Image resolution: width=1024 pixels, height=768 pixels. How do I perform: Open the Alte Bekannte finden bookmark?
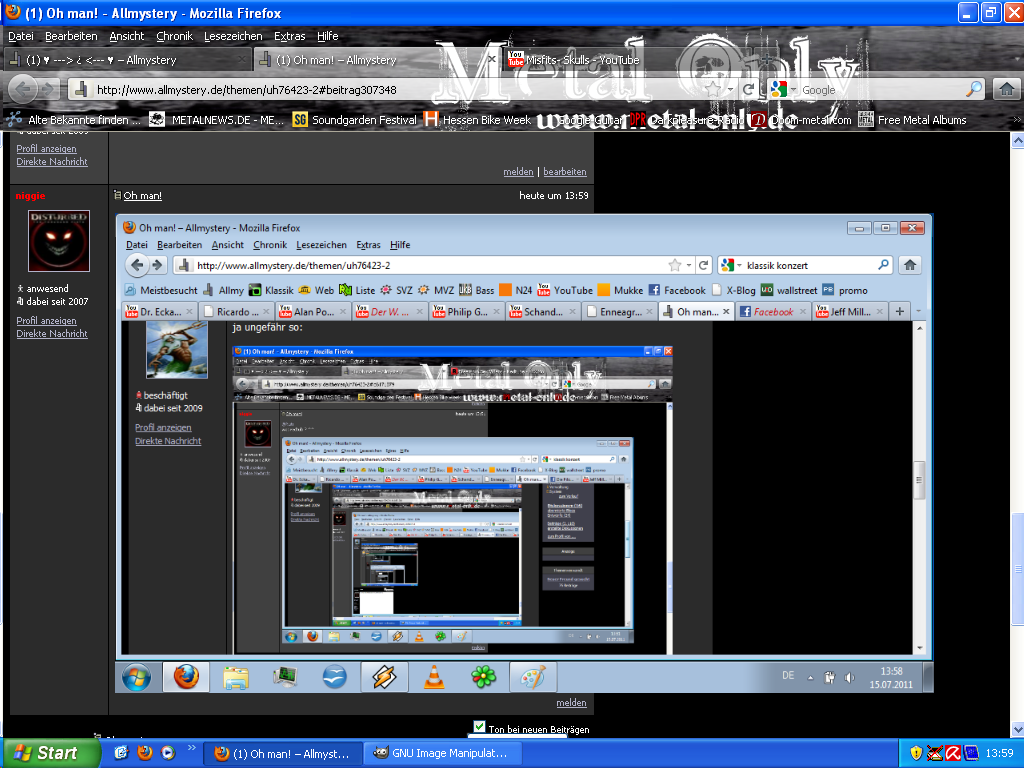pos(74,120)
